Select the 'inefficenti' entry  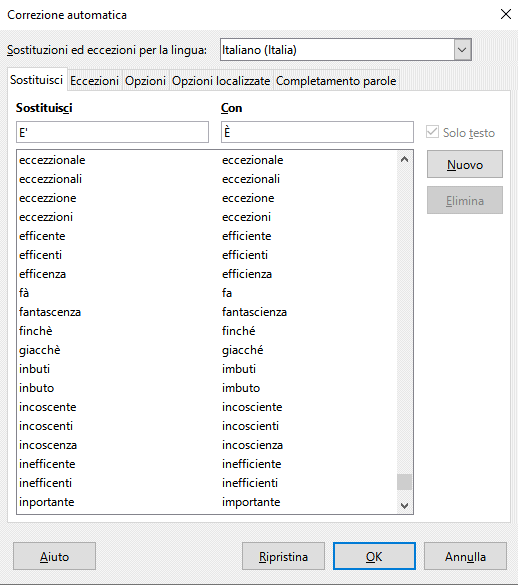[207, 484]
